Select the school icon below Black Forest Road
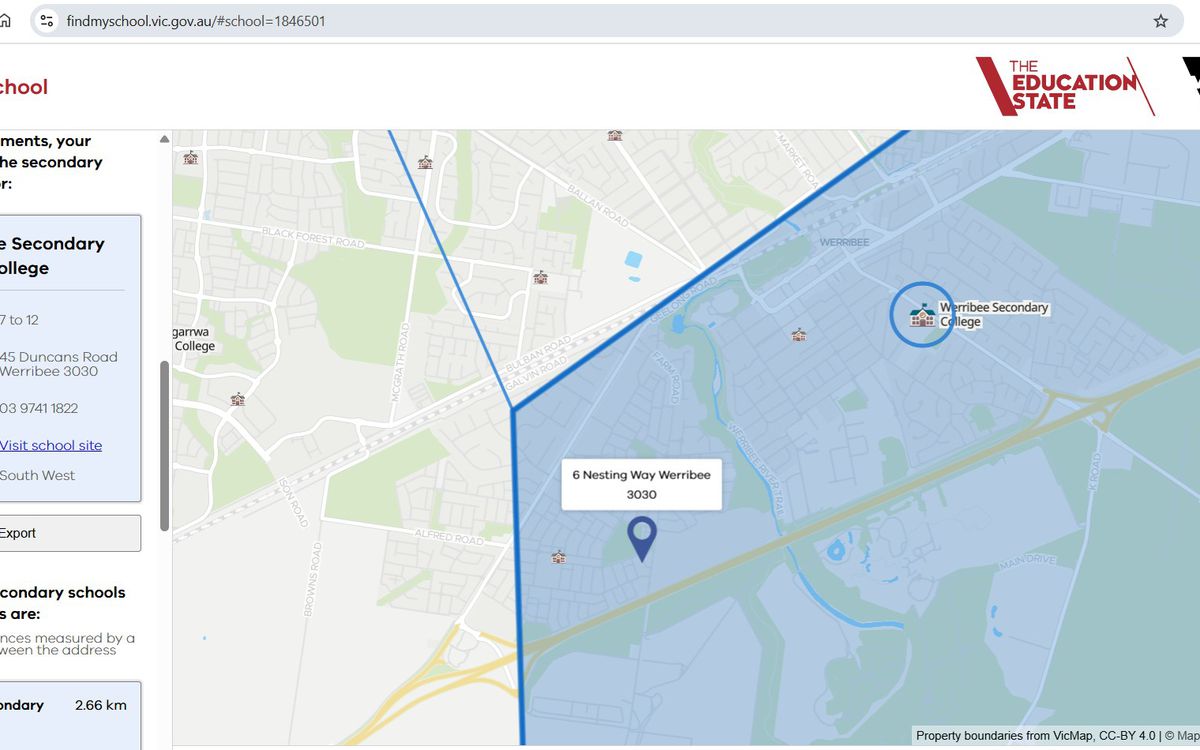The image size is (1200, 750). 541,277
